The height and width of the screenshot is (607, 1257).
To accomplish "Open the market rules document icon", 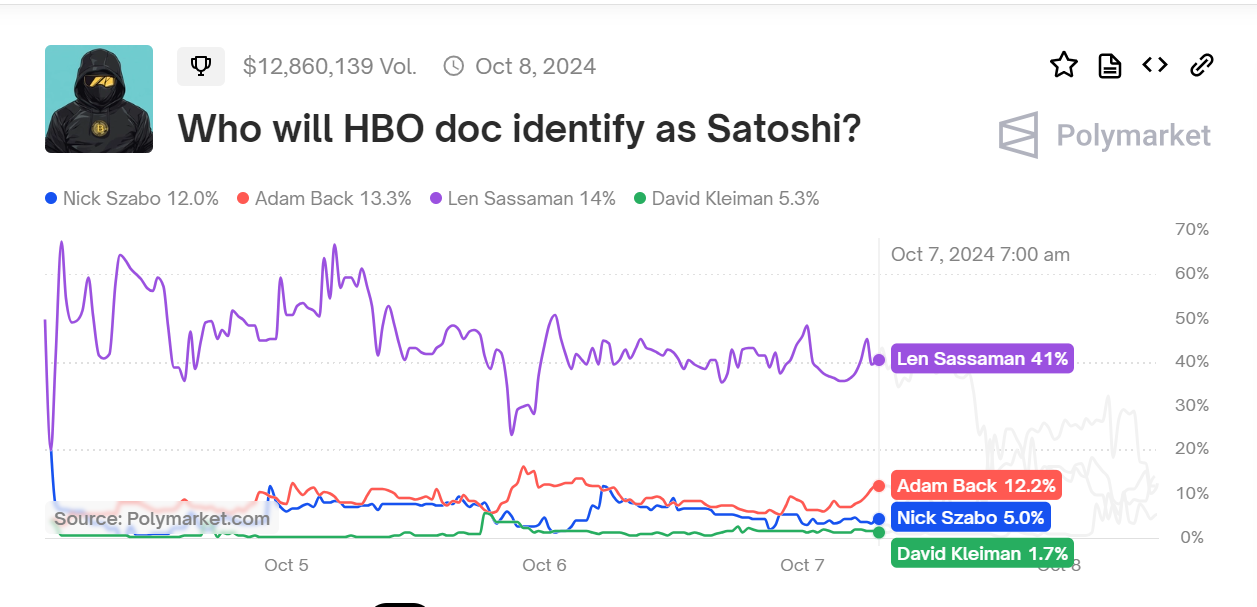I will point(1109,64).
